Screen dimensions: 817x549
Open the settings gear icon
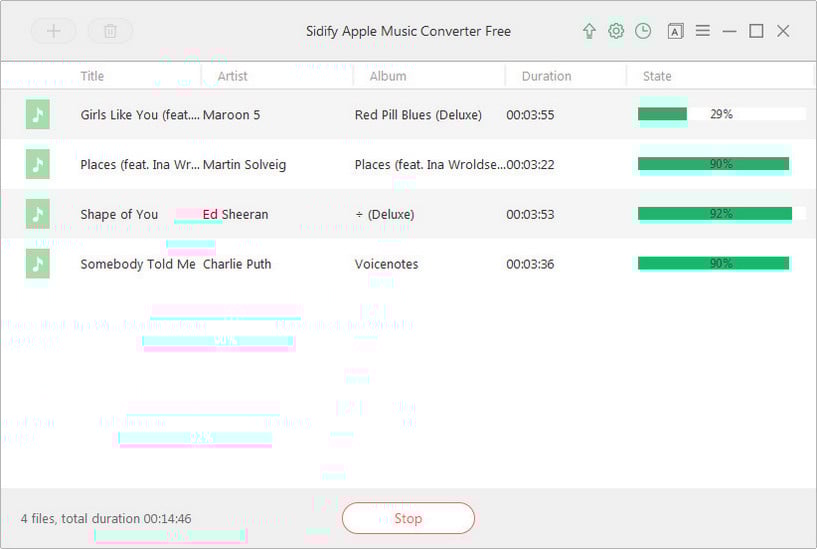(616, 31)
